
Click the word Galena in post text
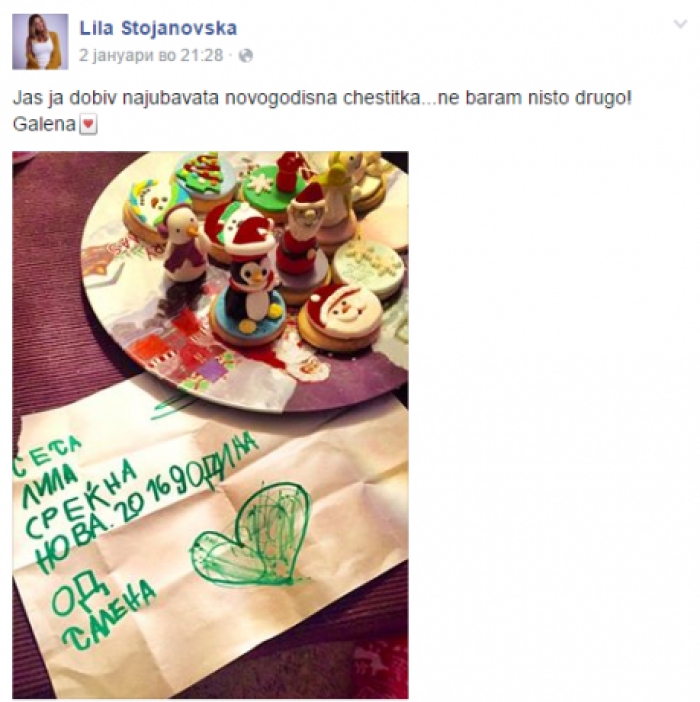[x=44, y=124]
